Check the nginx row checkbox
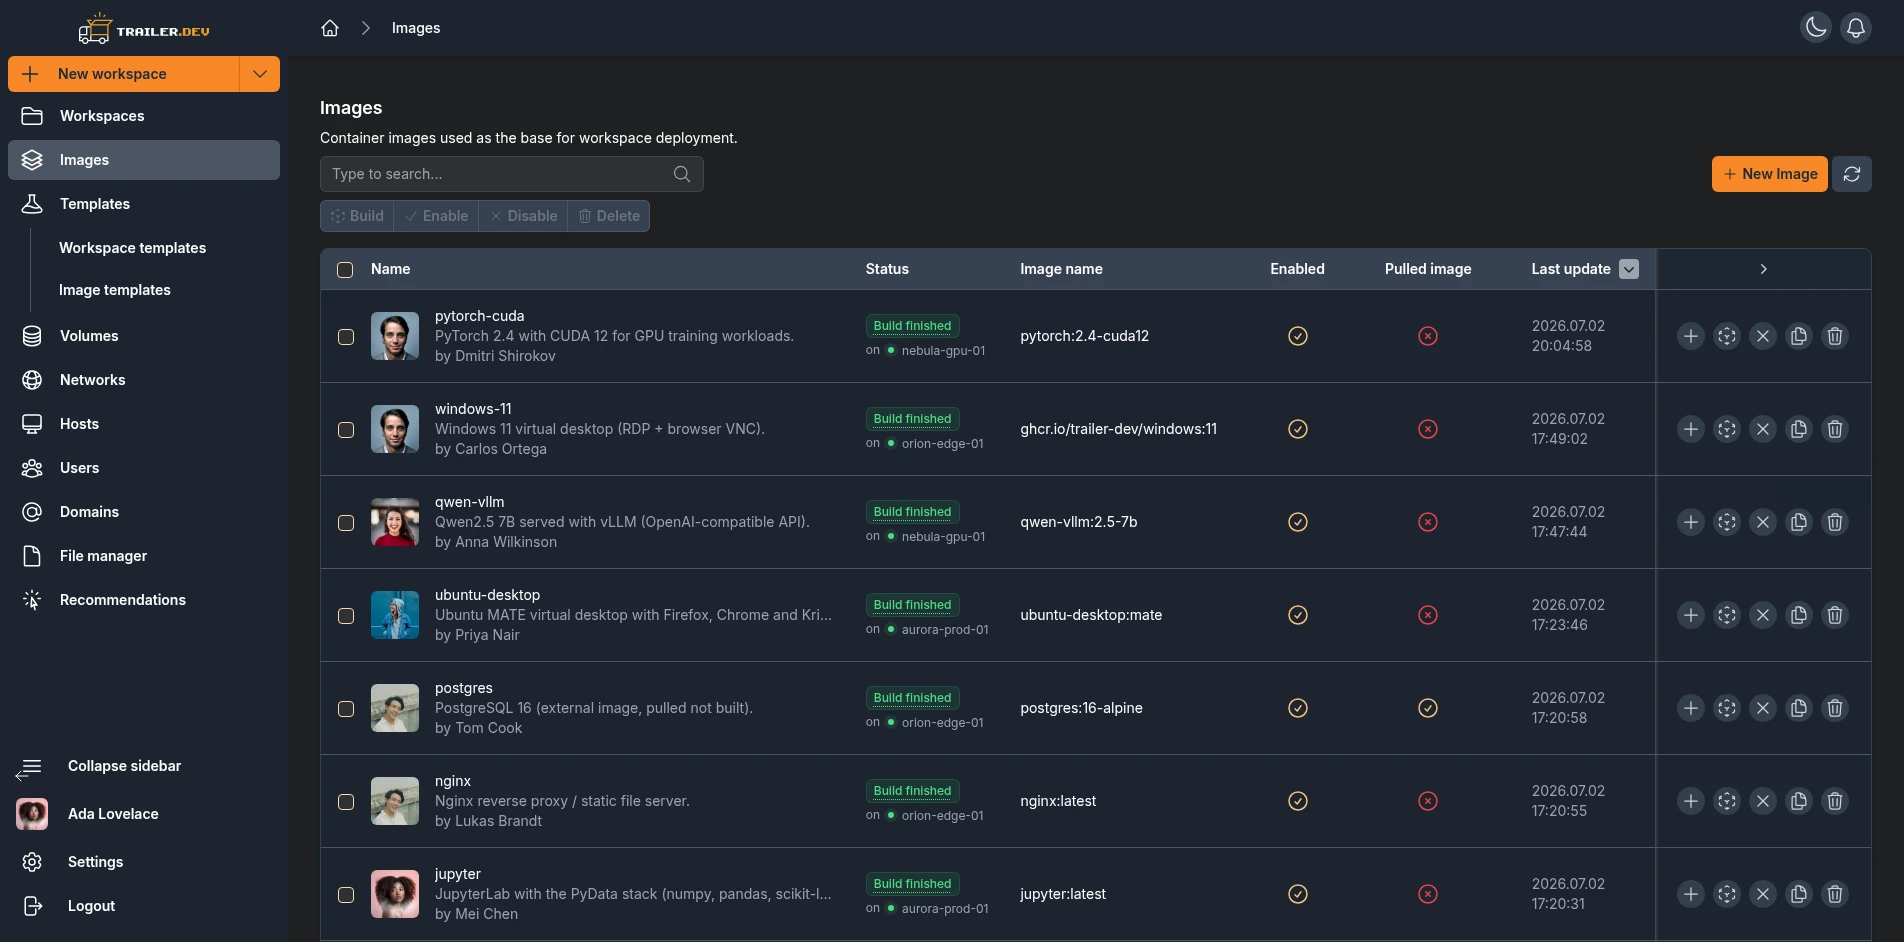The width and height of the screenshot is (1904, 942). [346, 802]
